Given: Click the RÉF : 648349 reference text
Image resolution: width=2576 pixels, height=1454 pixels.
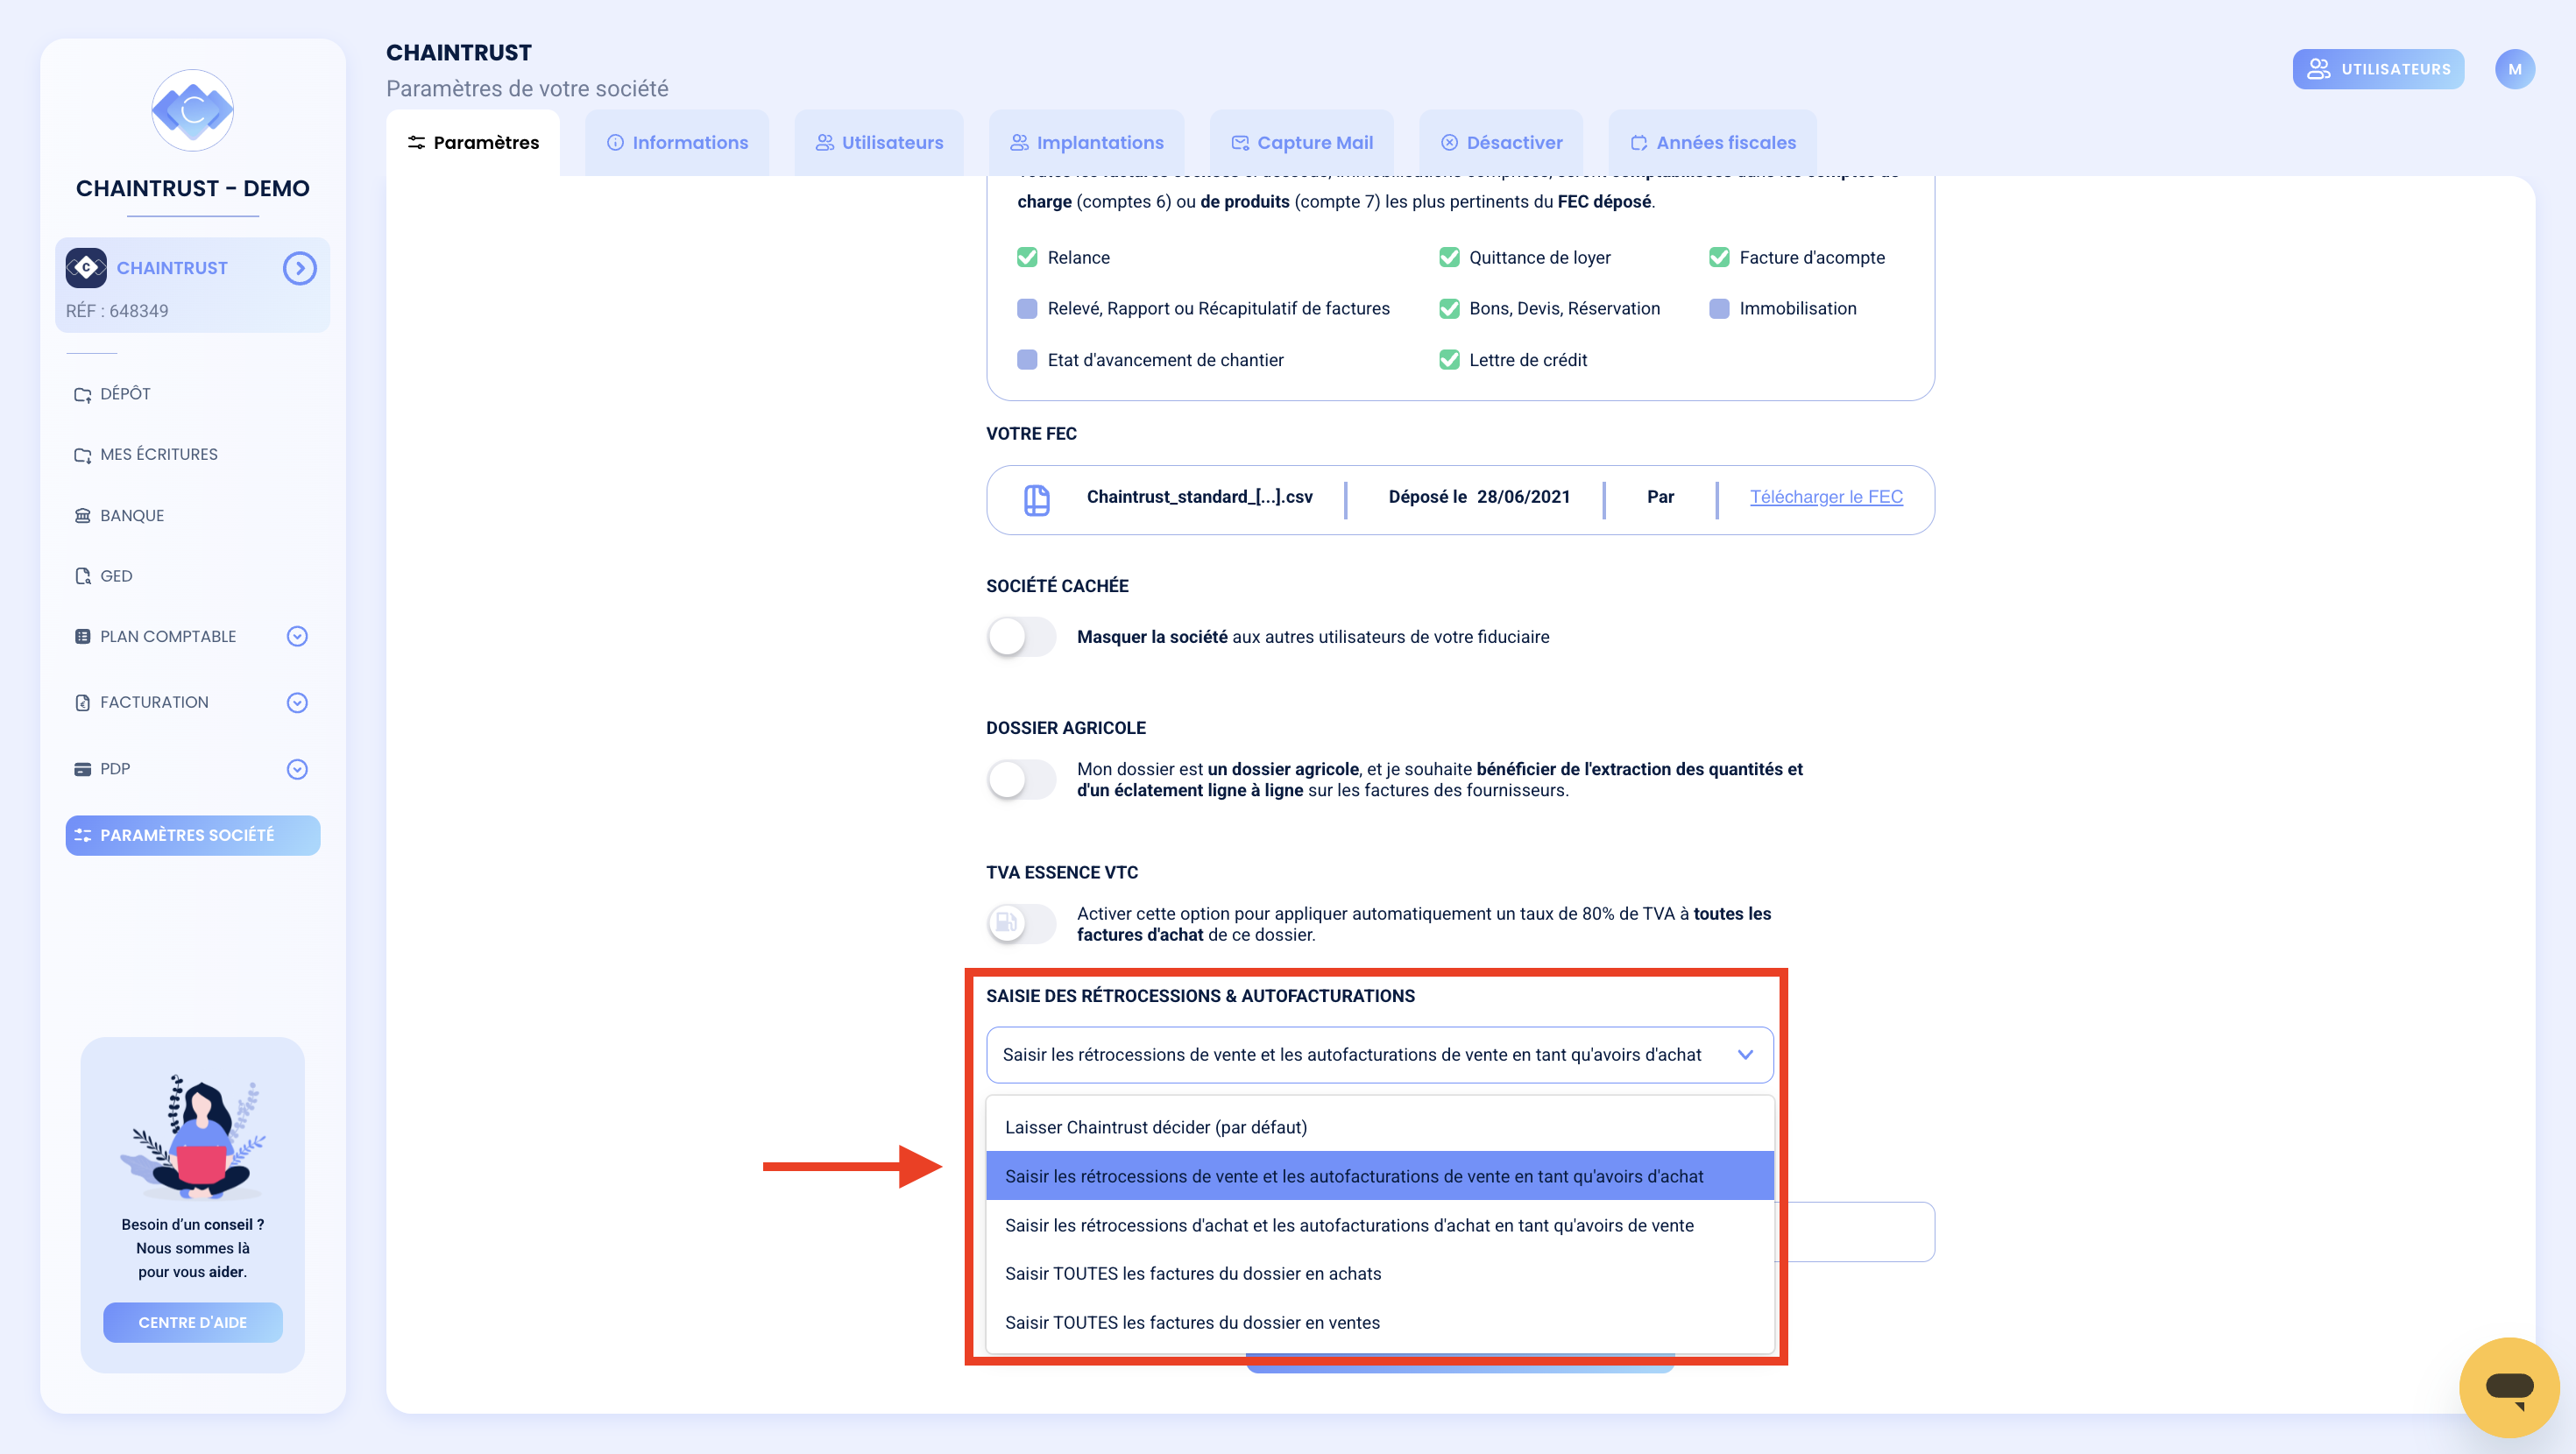Looking at the screenshot, I should pos(117,311).
